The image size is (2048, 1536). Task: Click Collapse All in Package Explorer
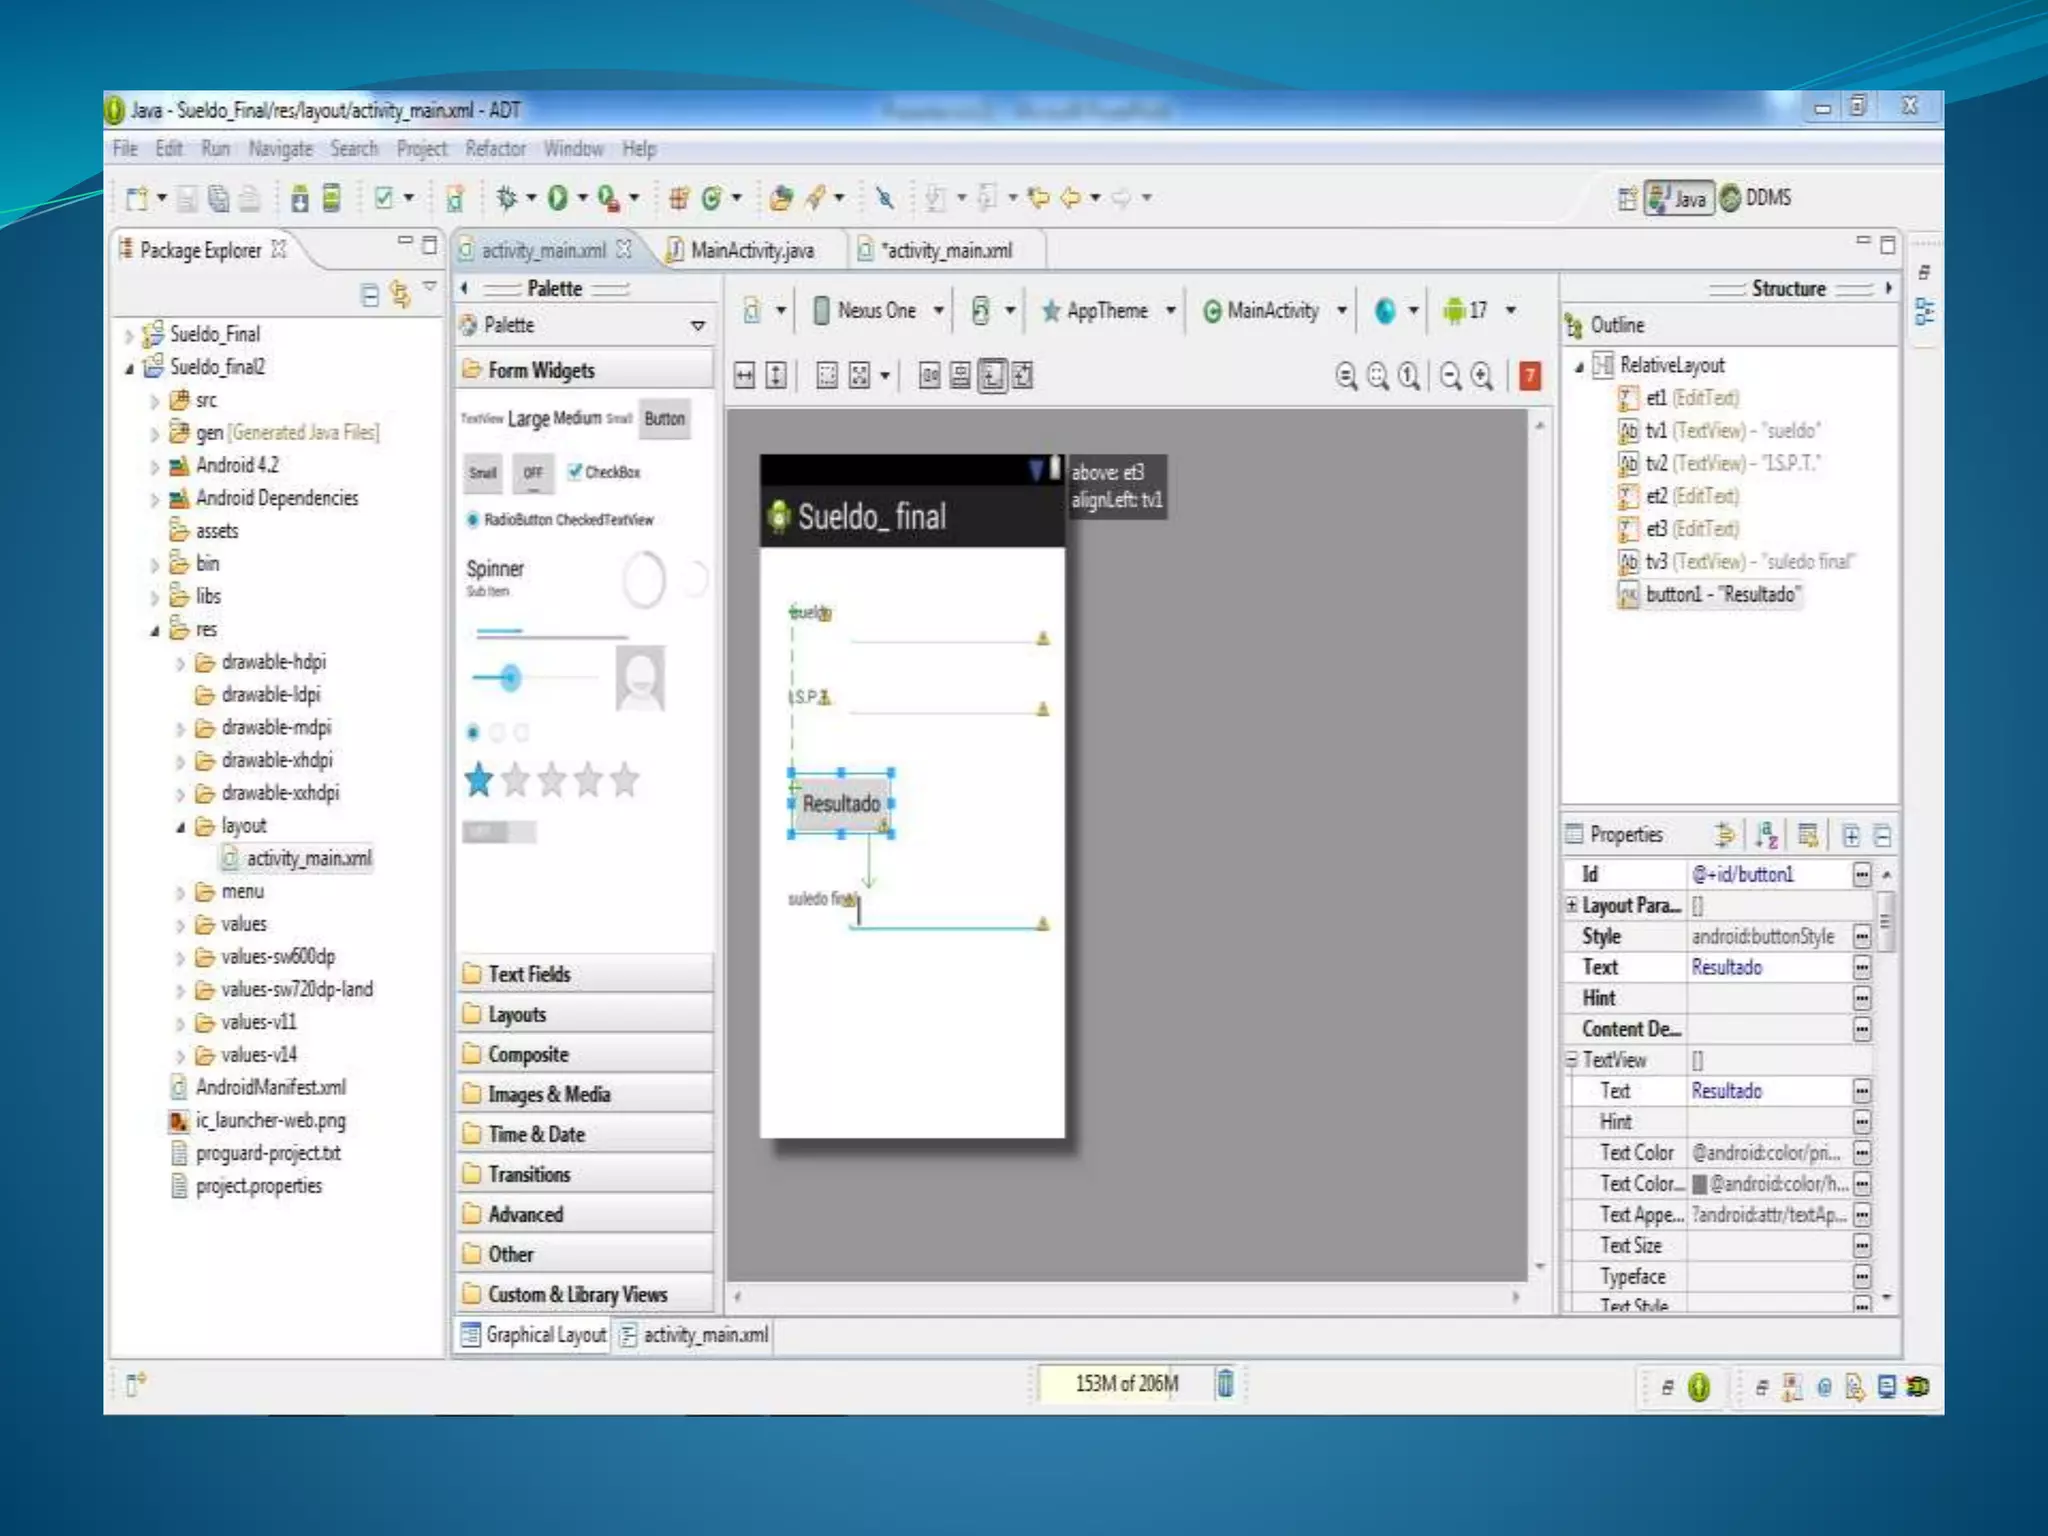[x=369, y=294]
